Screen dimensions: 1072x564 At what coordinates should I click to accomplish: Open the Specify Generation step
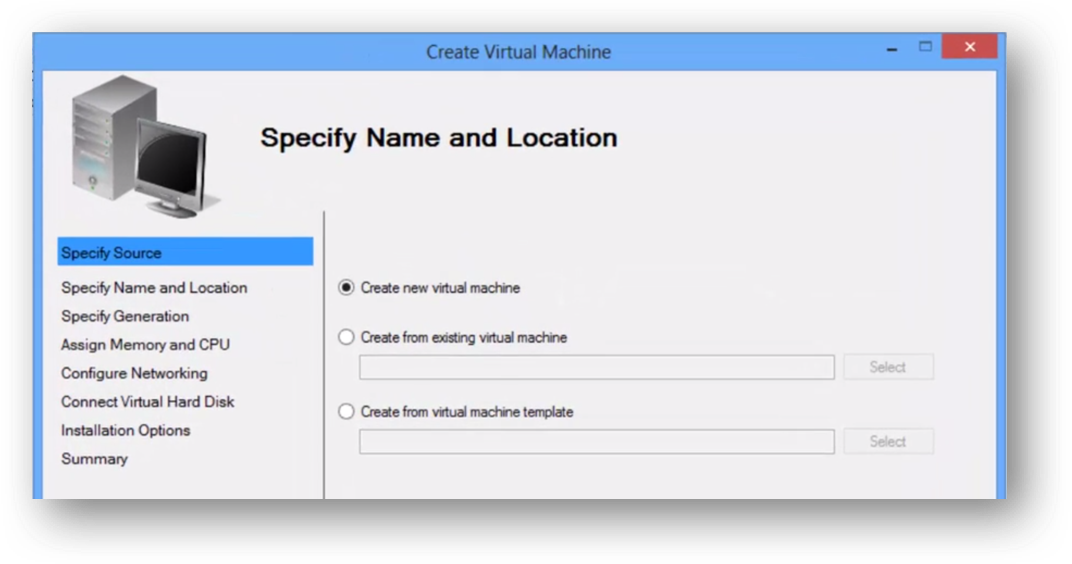click(x=125, y=316)
